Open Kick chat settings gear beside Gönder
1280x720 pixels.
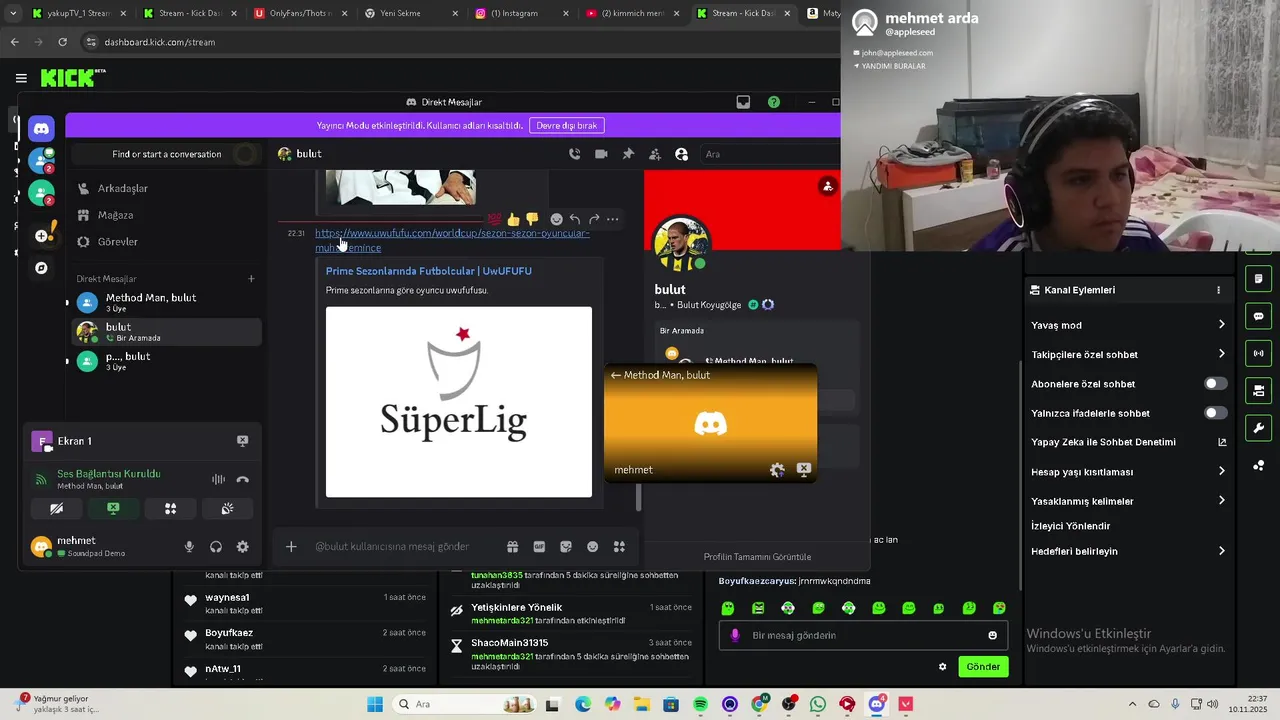pos(942,666)
